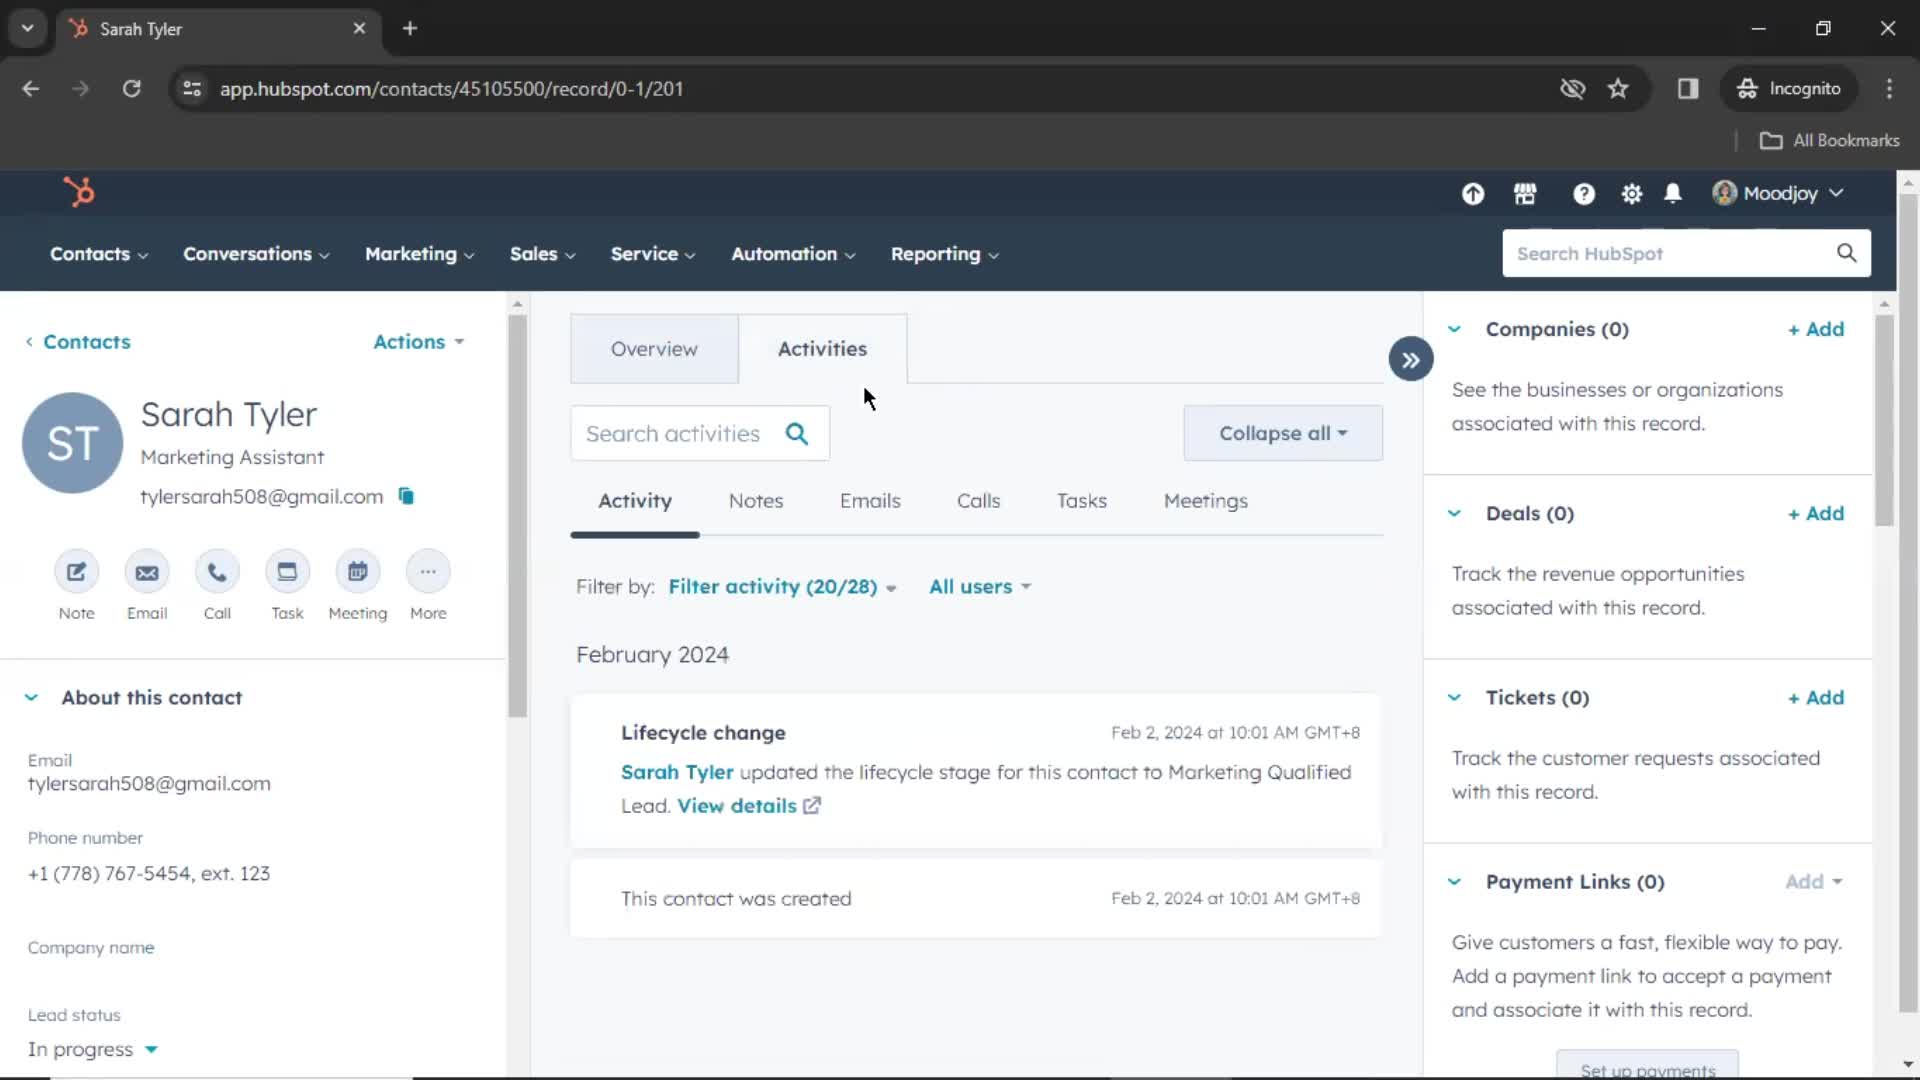
Task: Open the Contacts navigation menu
Action: [99, 254]
